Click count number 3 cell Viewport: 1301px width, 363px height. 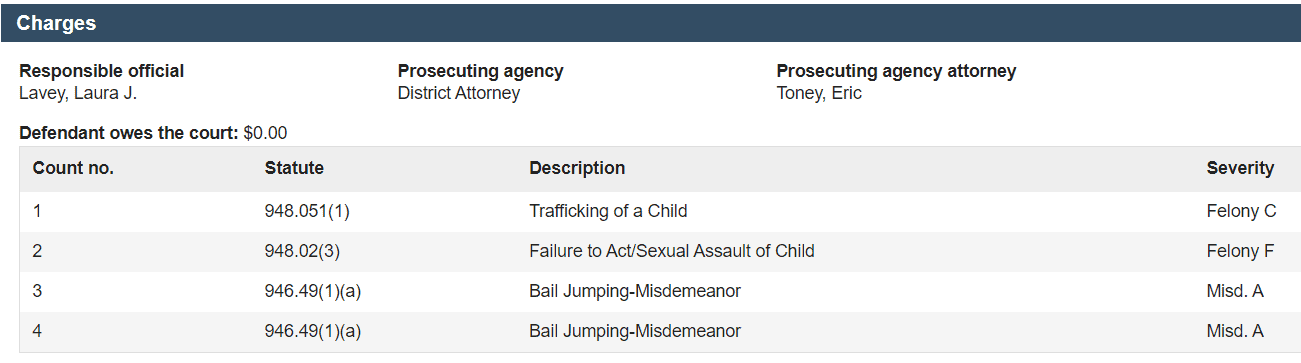(37, 291)
